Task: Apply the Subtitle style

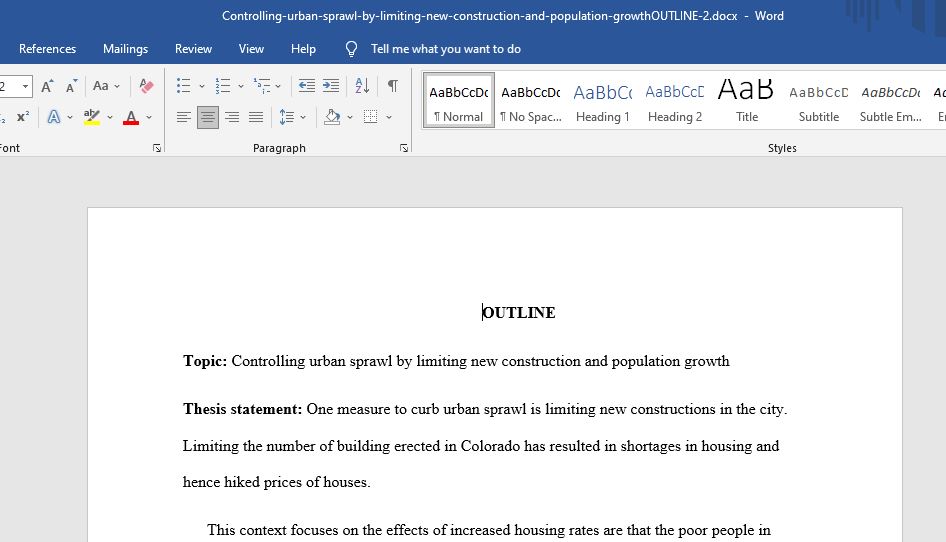Action: tap(819, 100)
